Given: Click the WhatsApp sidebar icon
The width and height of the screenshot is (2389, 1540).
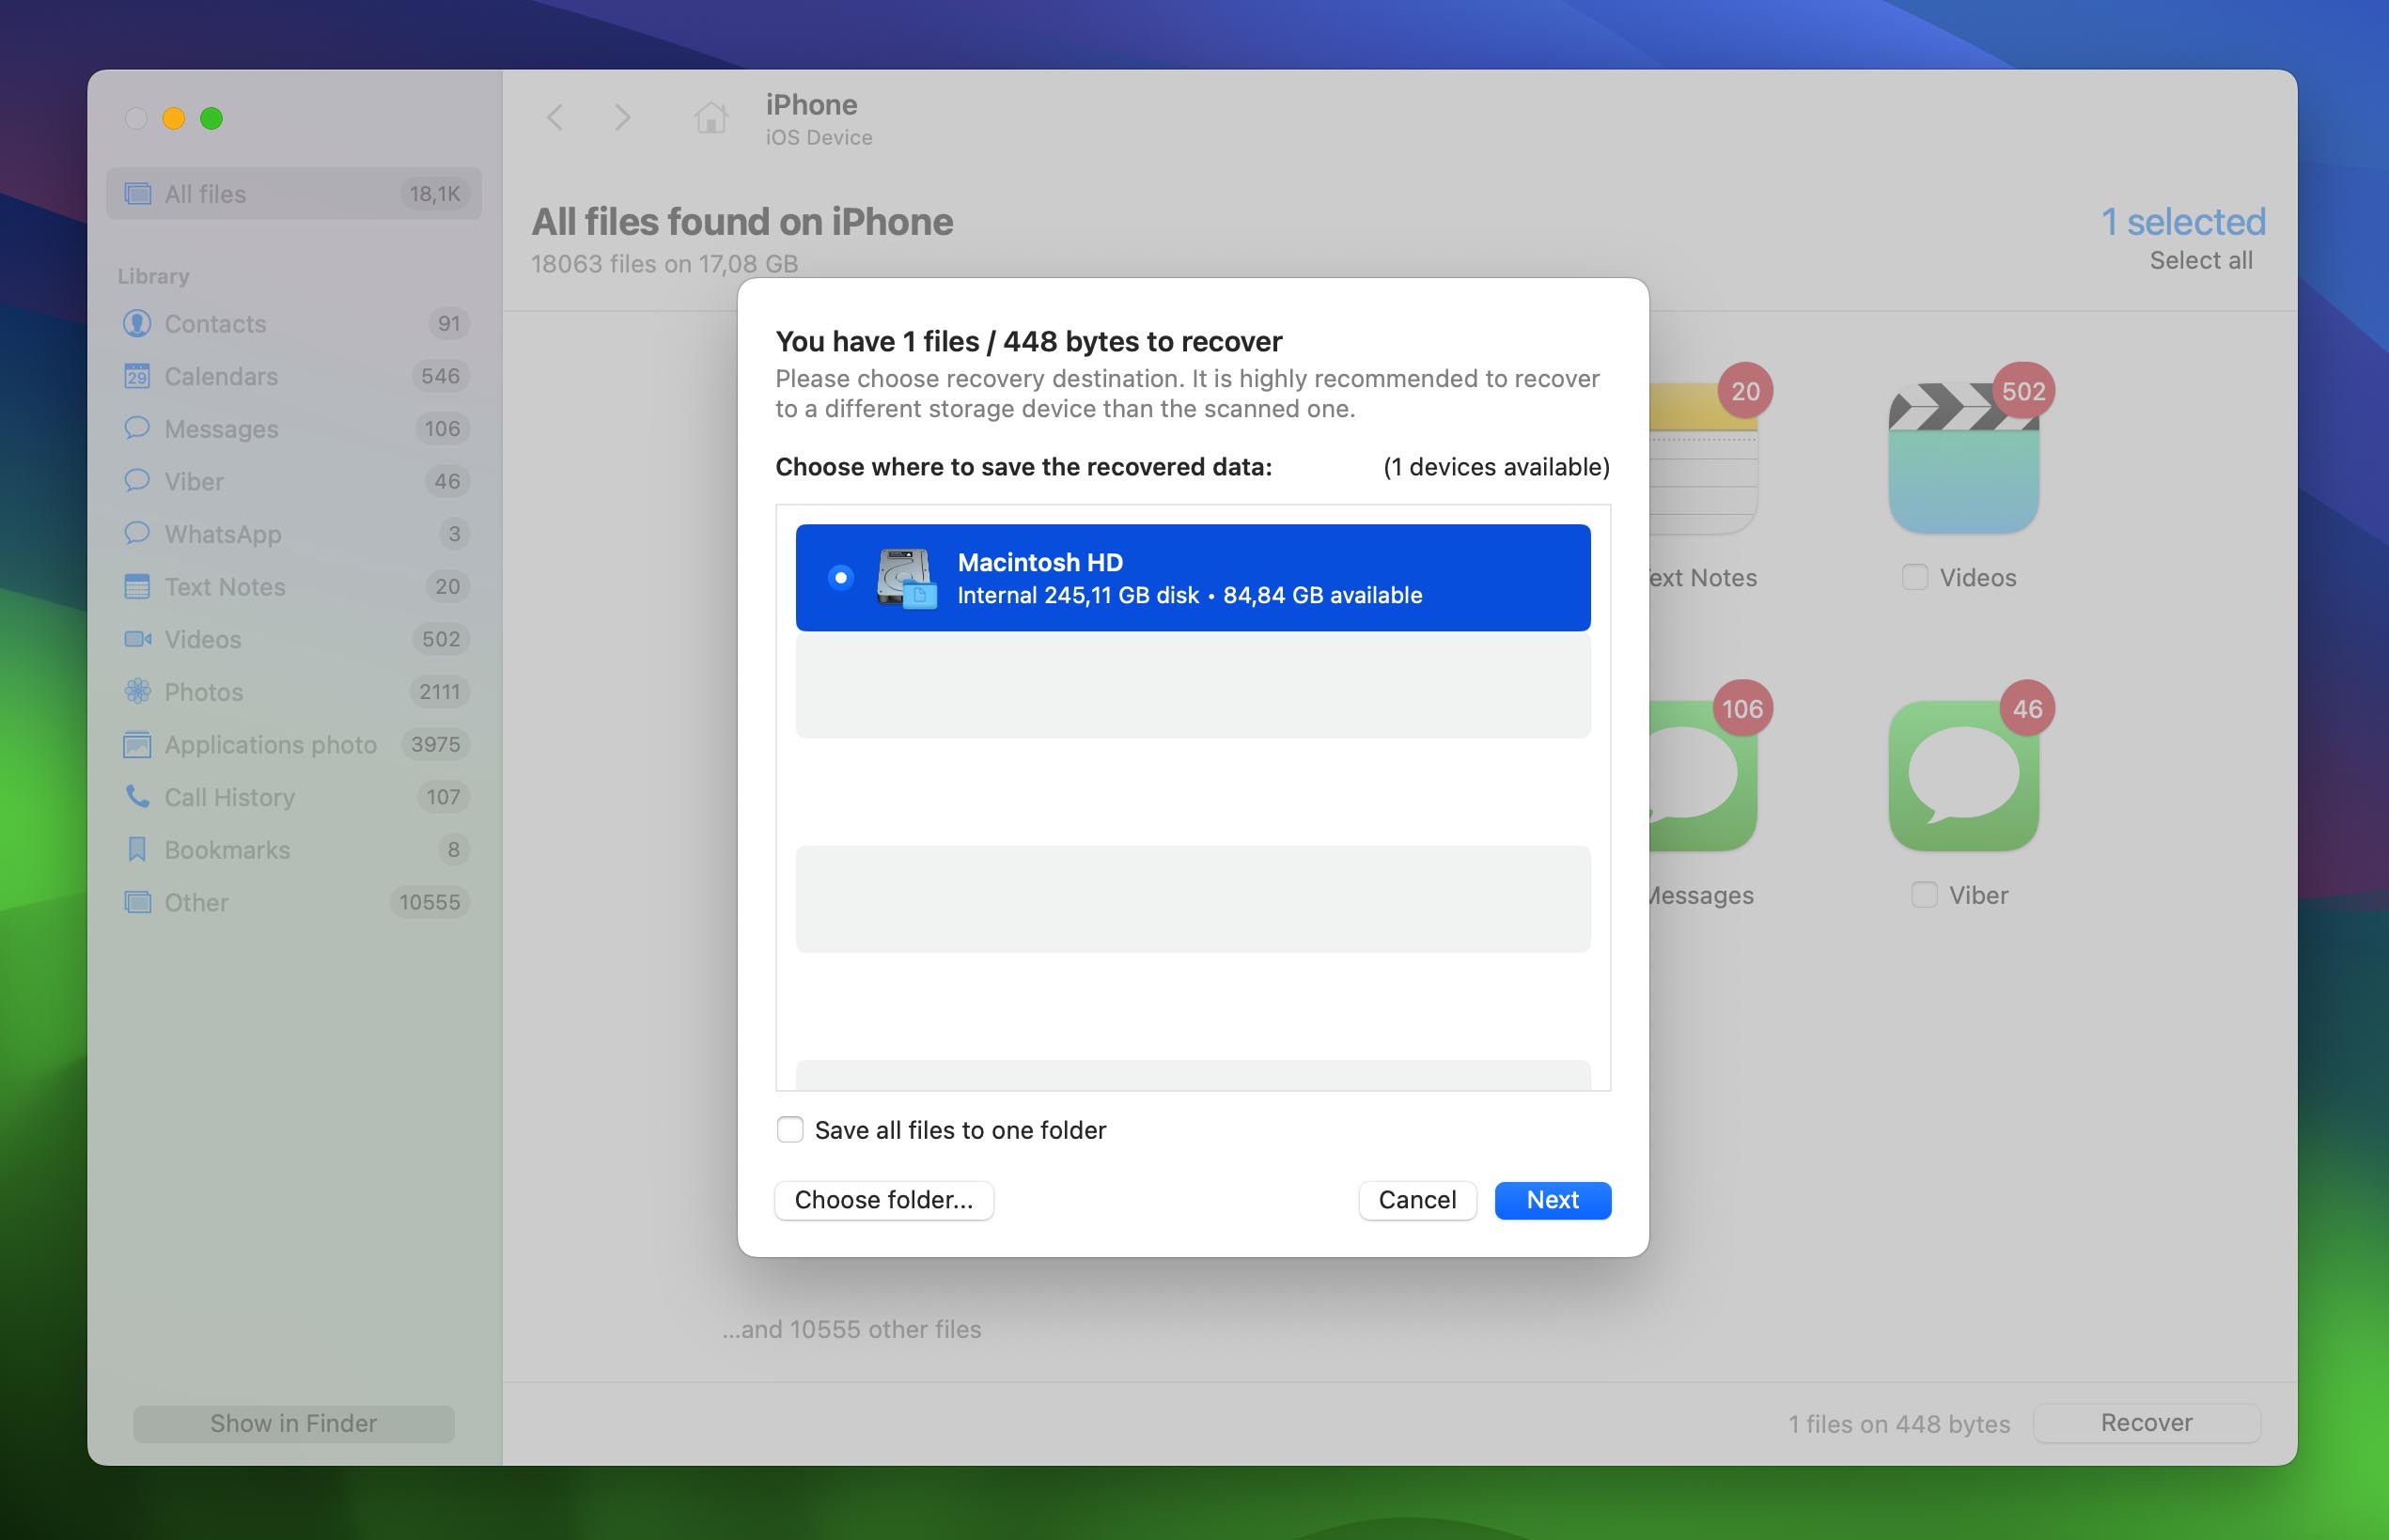Looking at the screenshot, I should (x=137, y=533).
